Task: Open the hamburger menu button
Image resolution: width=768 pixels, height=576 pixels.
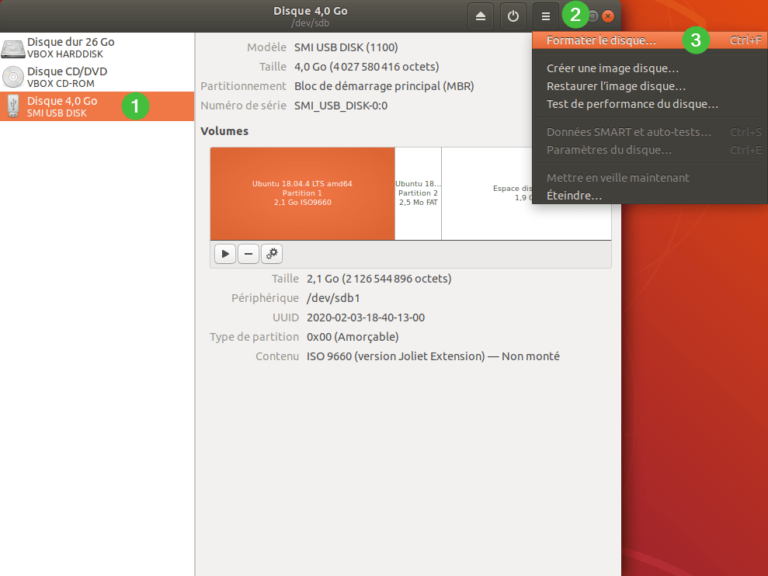Action: tap(546, 16)
